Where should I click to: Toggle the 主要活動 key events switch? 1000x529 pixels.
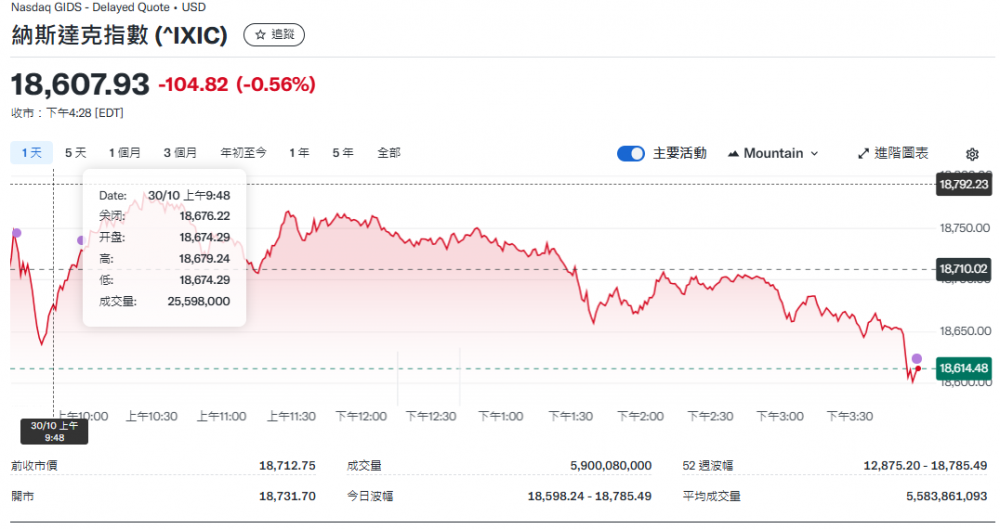(631, 153)
